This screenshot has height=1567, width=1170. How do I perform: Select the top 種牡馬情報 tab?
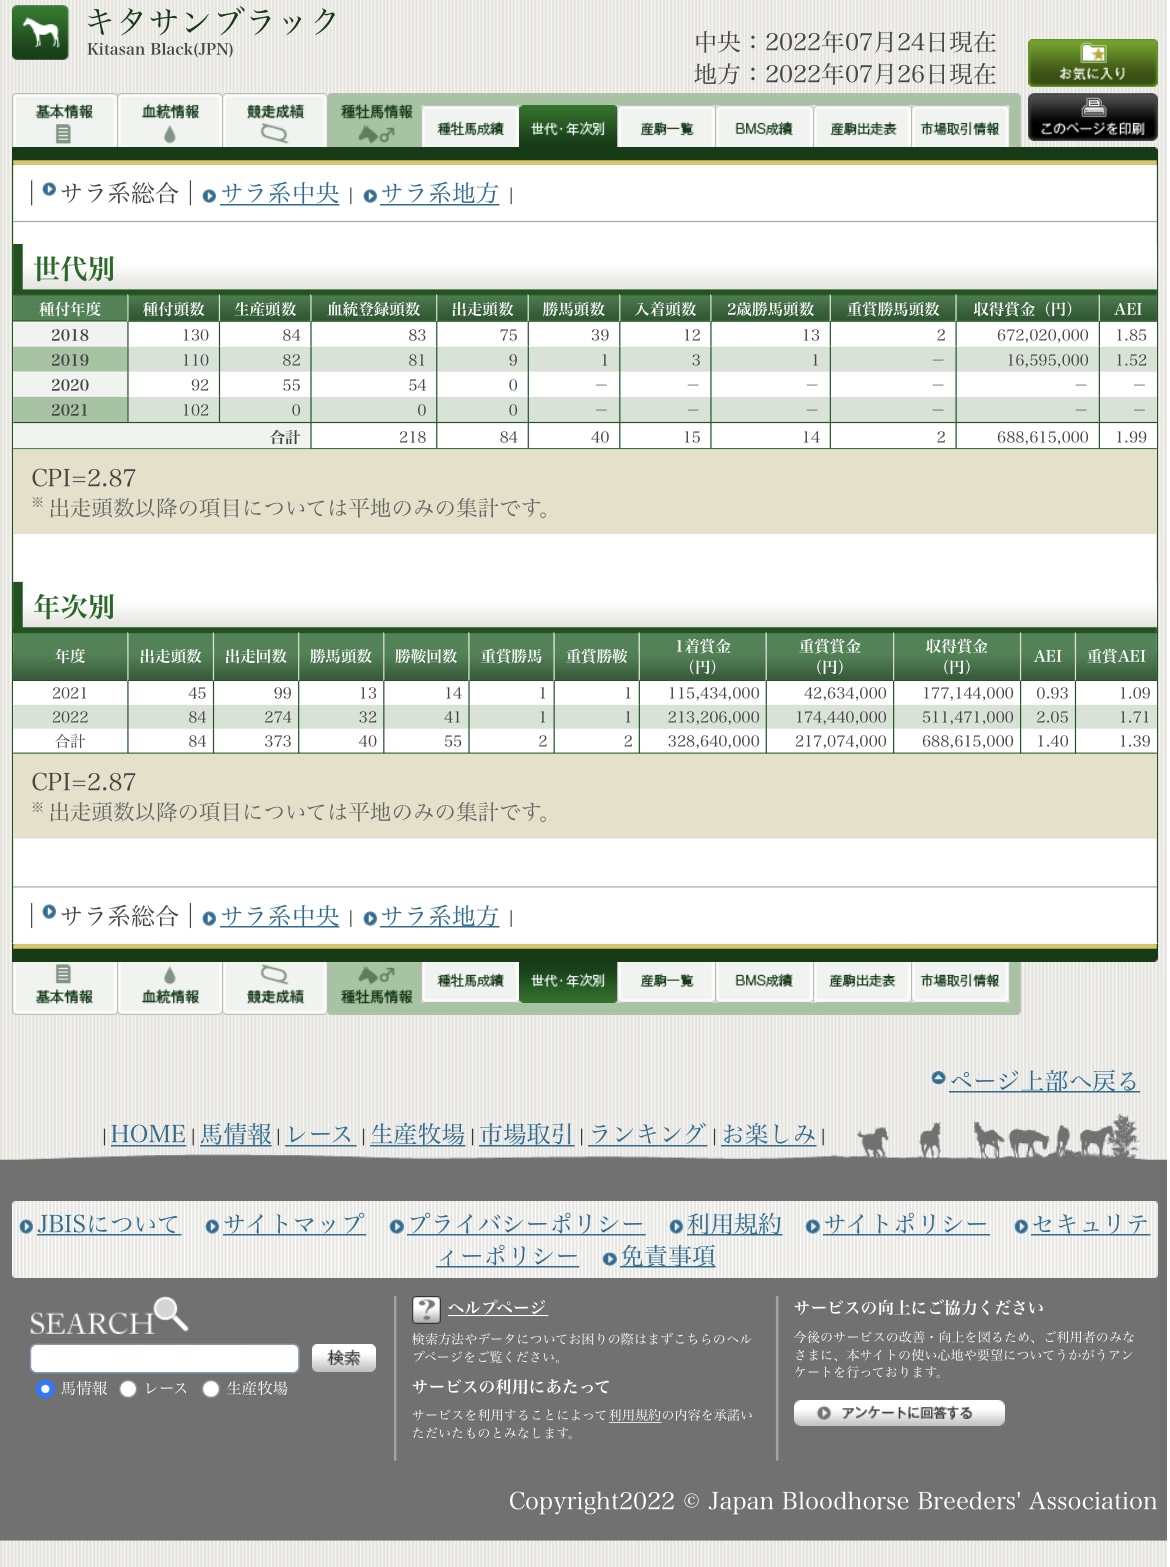click(x=376, y=121)
